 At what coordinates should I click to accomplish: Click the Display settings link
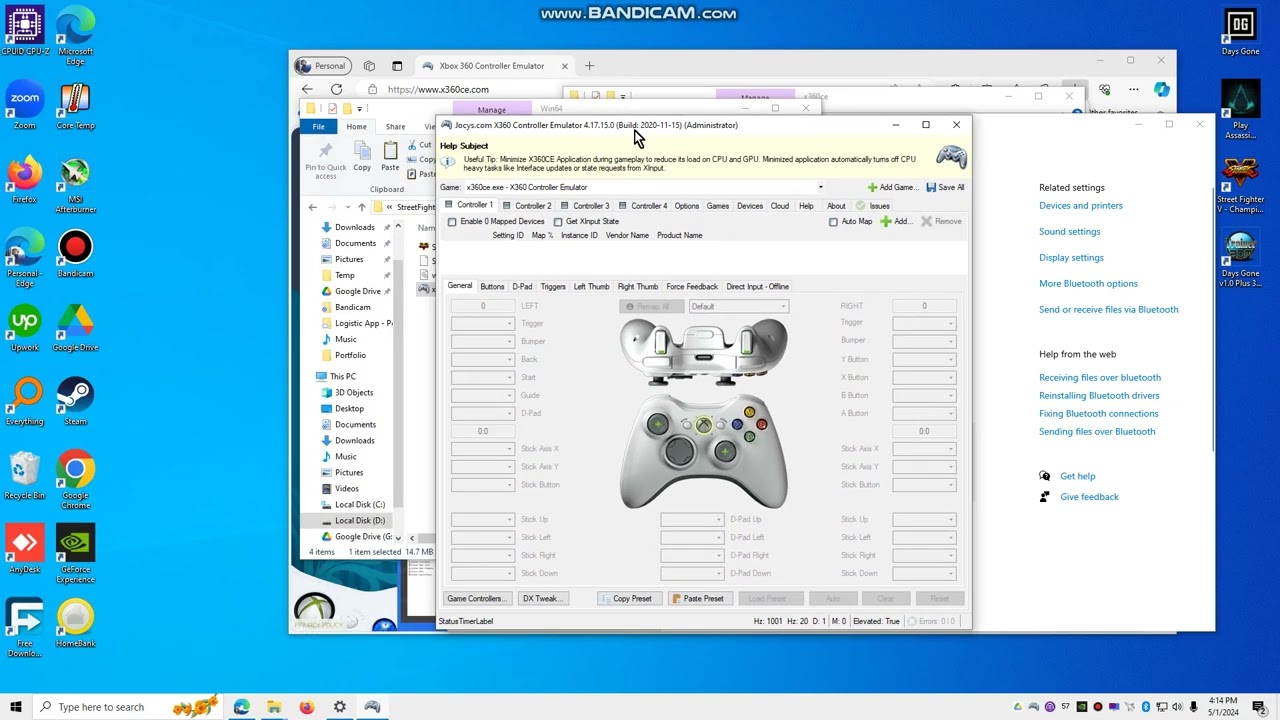(x=1071, y=258)
